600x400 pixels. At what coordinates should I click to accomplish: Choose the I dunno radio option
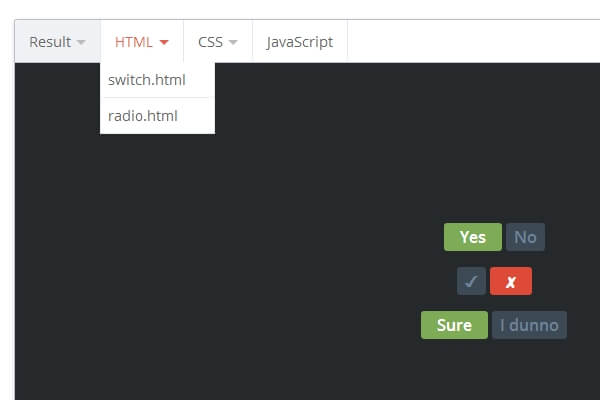click(x=529, y=325)
